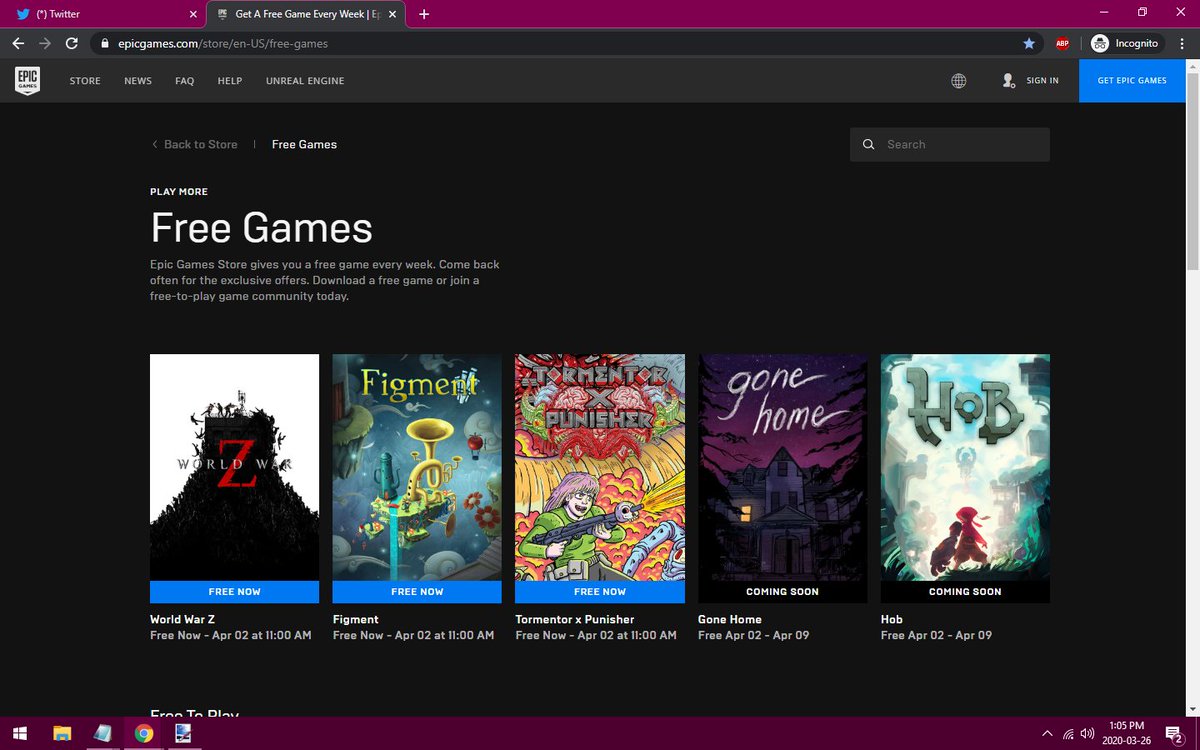Click COMING SOON under Hob
Image resolution: width=1200 pixels, height=750 pixels.
point(965,592)
